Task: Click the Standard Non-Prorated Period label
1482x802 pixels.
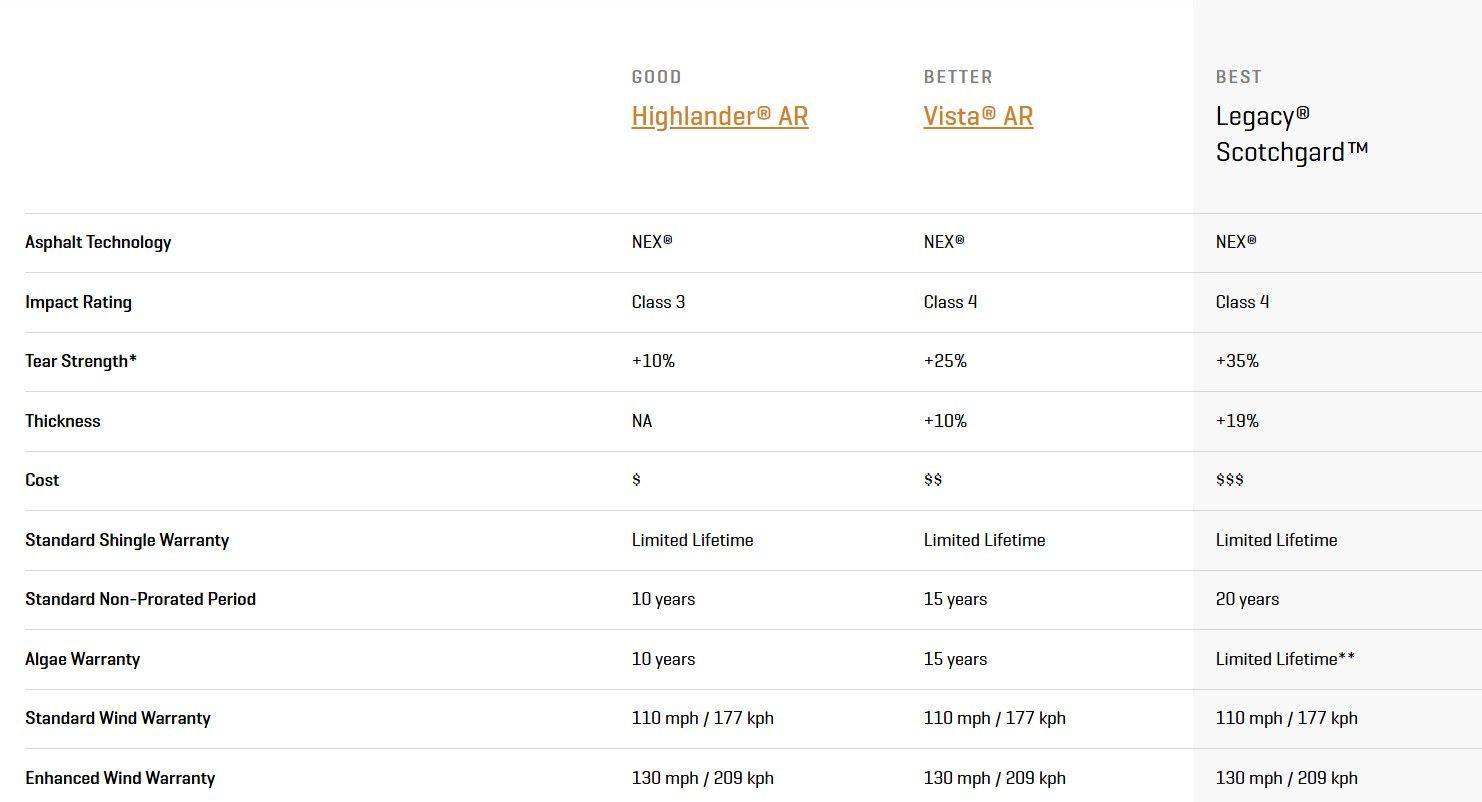Action: click(140, 599)
